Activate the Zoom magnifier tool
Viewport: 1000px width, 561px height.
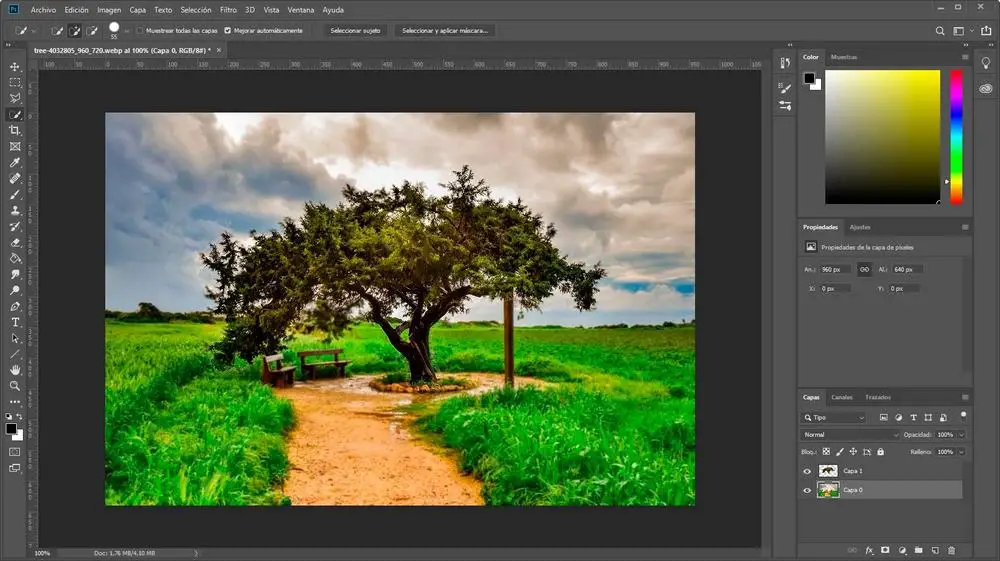[15, 385]
